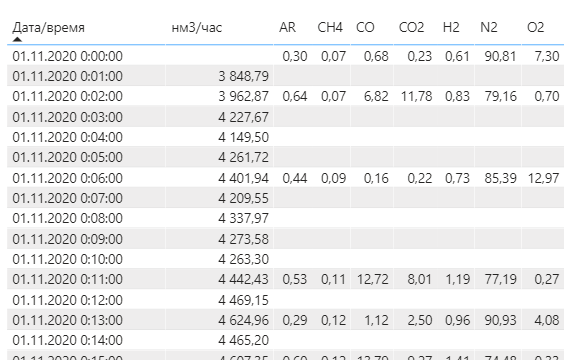Select the date cell 01.11.2020 0:04:00
This screenshot has height=360, width=580.
[67, 137]
